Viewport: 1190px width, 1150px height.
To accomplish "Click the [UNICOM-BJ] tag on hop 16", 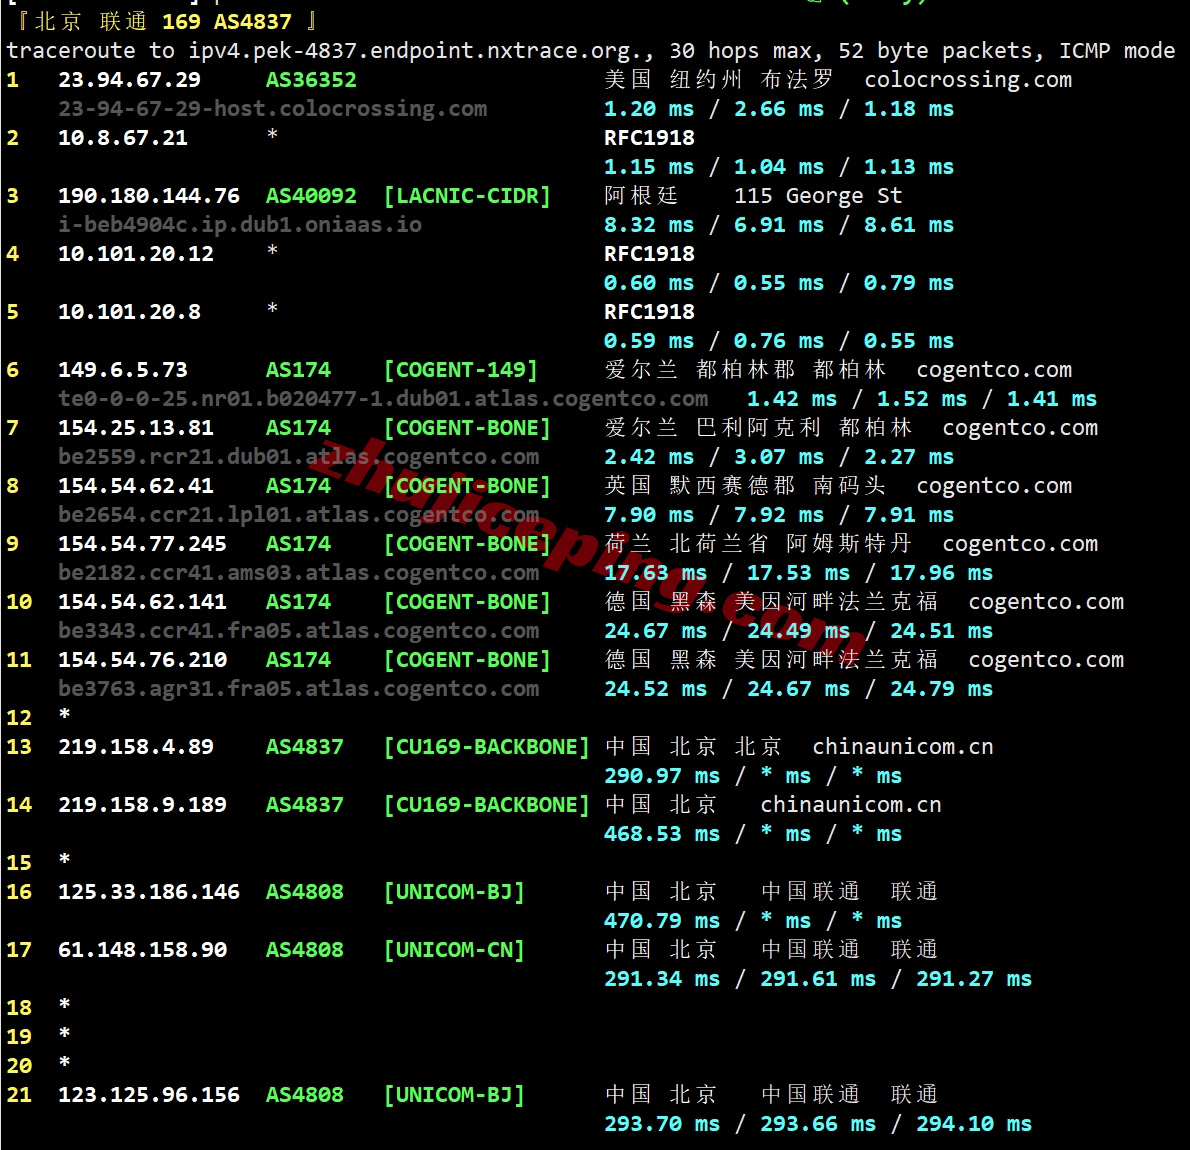I will (x=454, y=892).
